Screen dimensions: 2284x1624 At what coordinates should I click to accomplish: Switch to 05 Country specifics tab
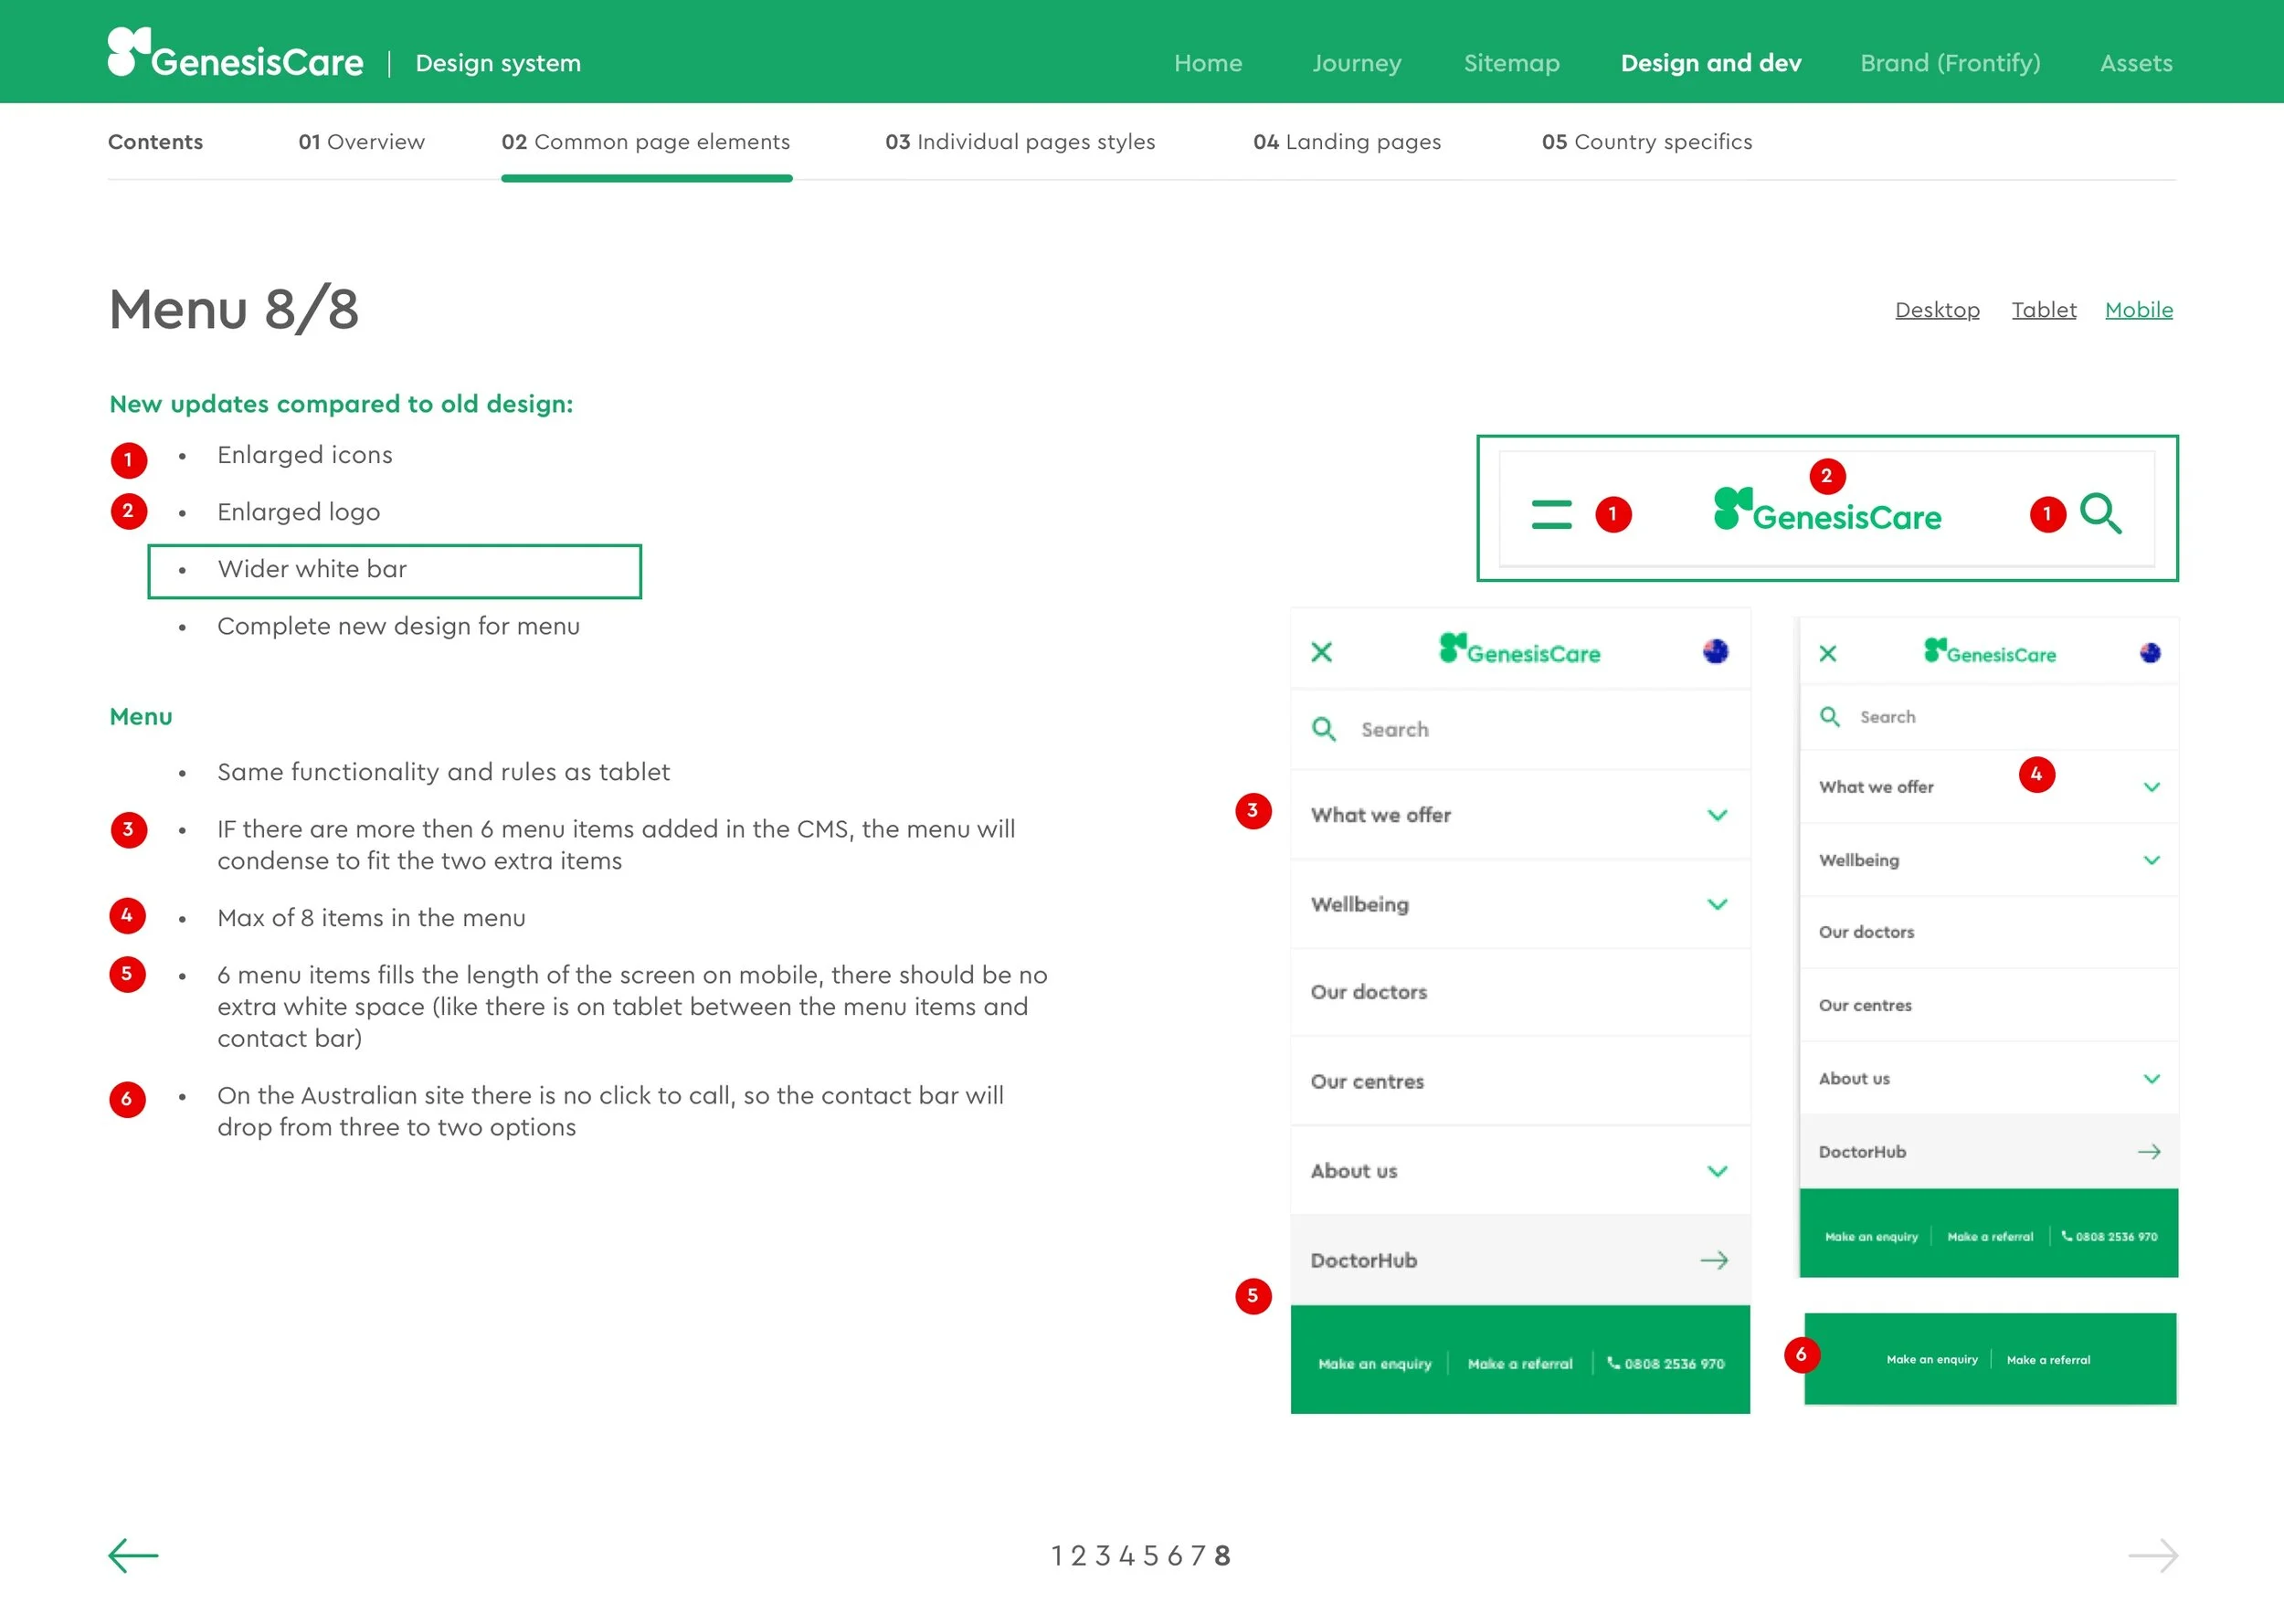click(x=1646, y=142)
